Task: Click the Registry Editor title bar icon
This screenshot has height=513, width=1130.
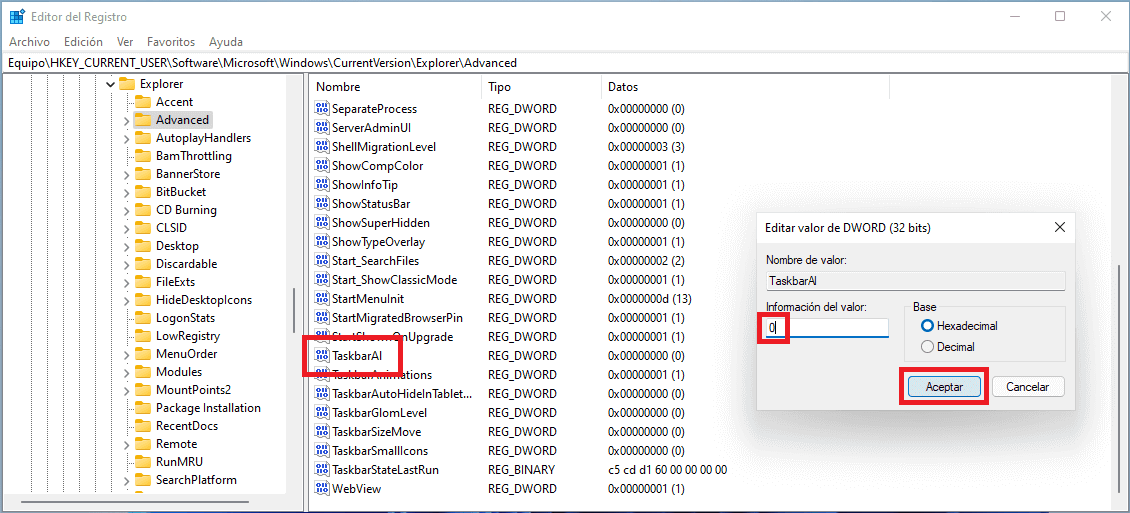Action: 17,17
